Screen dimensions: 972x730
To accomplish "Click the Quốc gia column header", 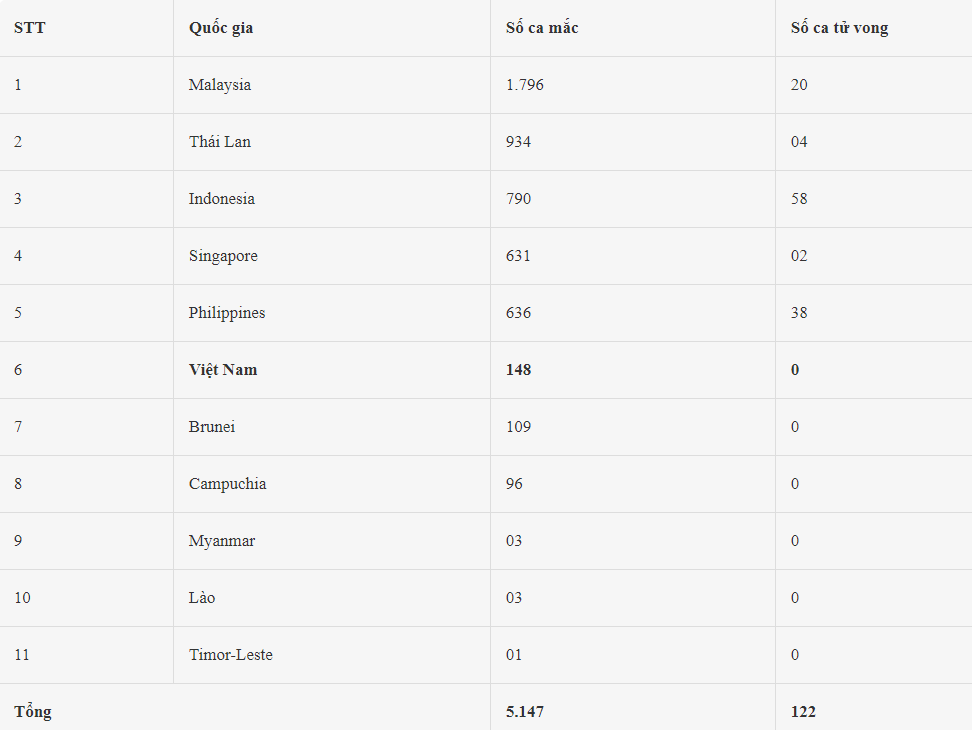I will pyautogui.click(x=221, y=28).
